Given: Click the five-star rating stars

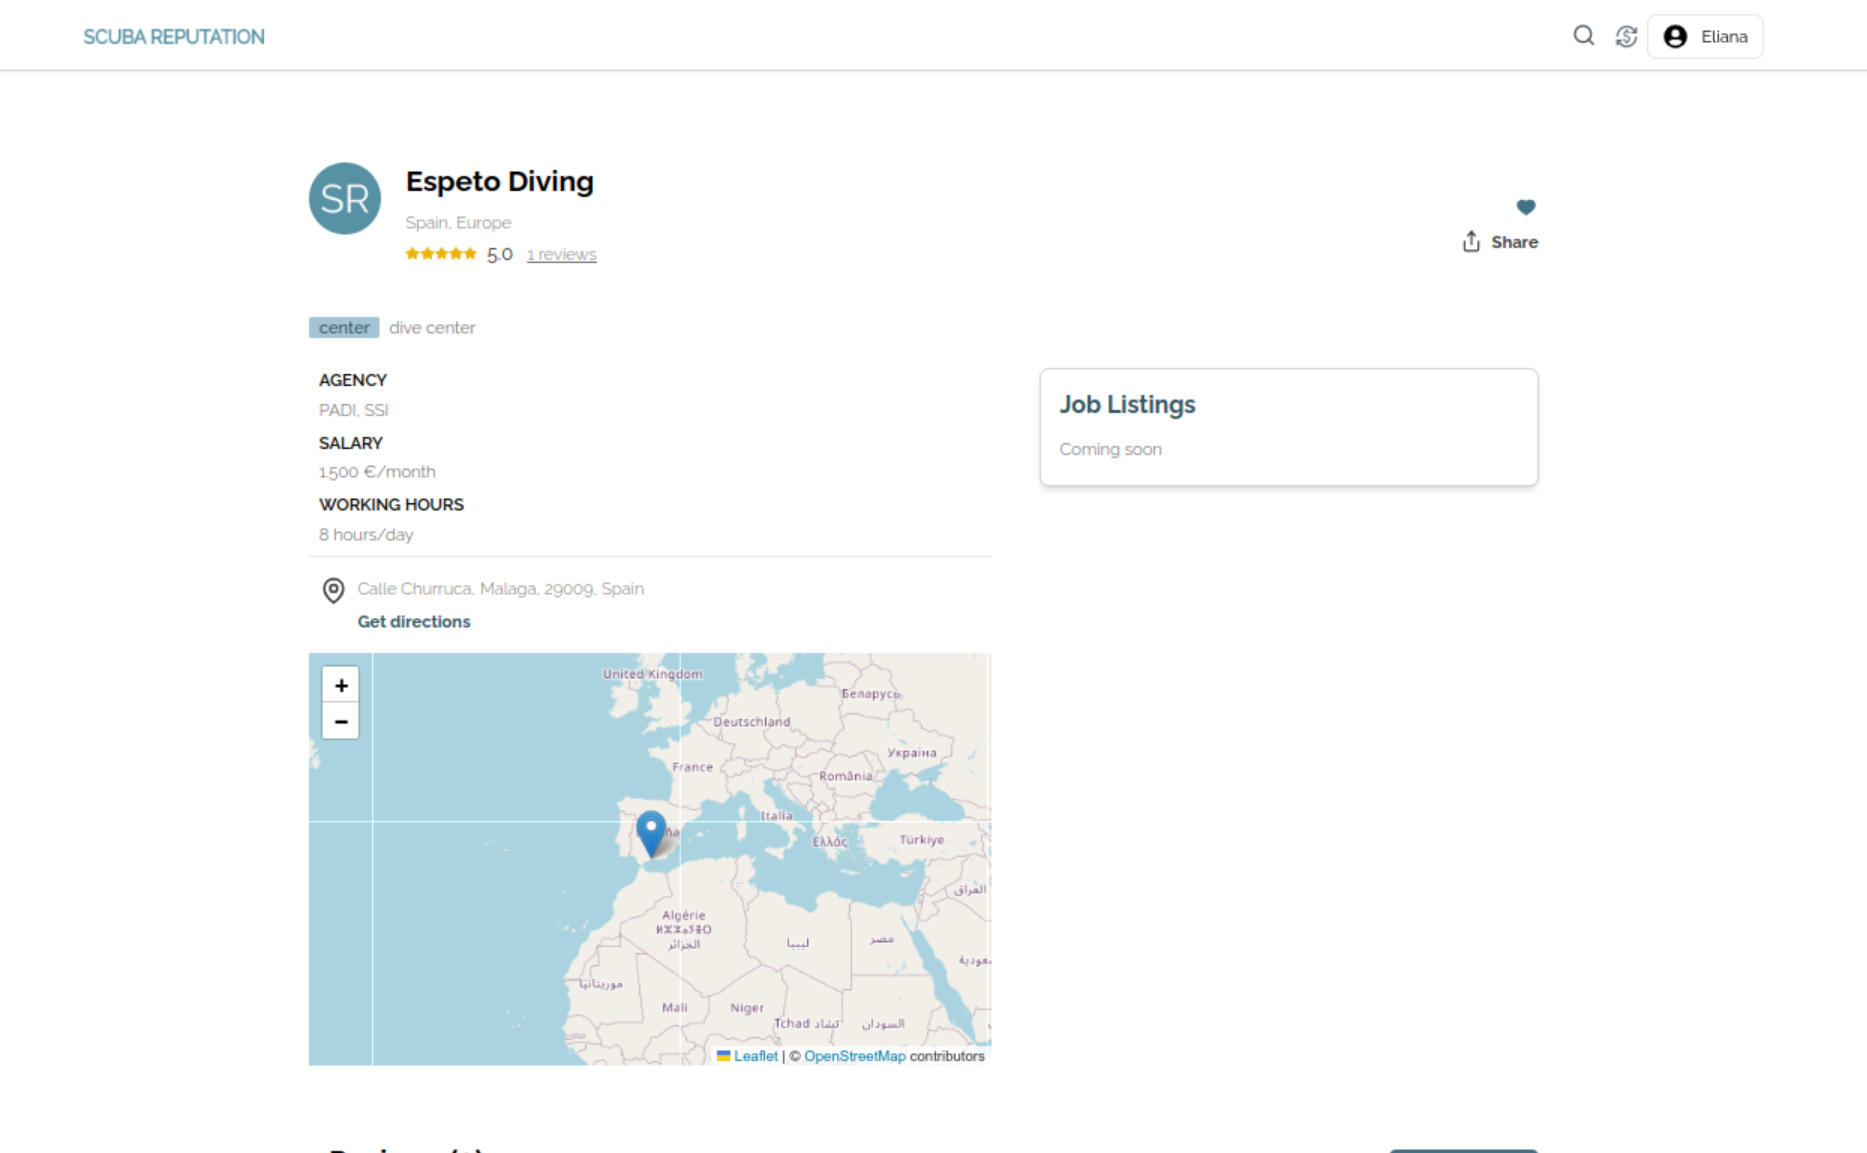Looking at the screenshot, I should [440, 254].
